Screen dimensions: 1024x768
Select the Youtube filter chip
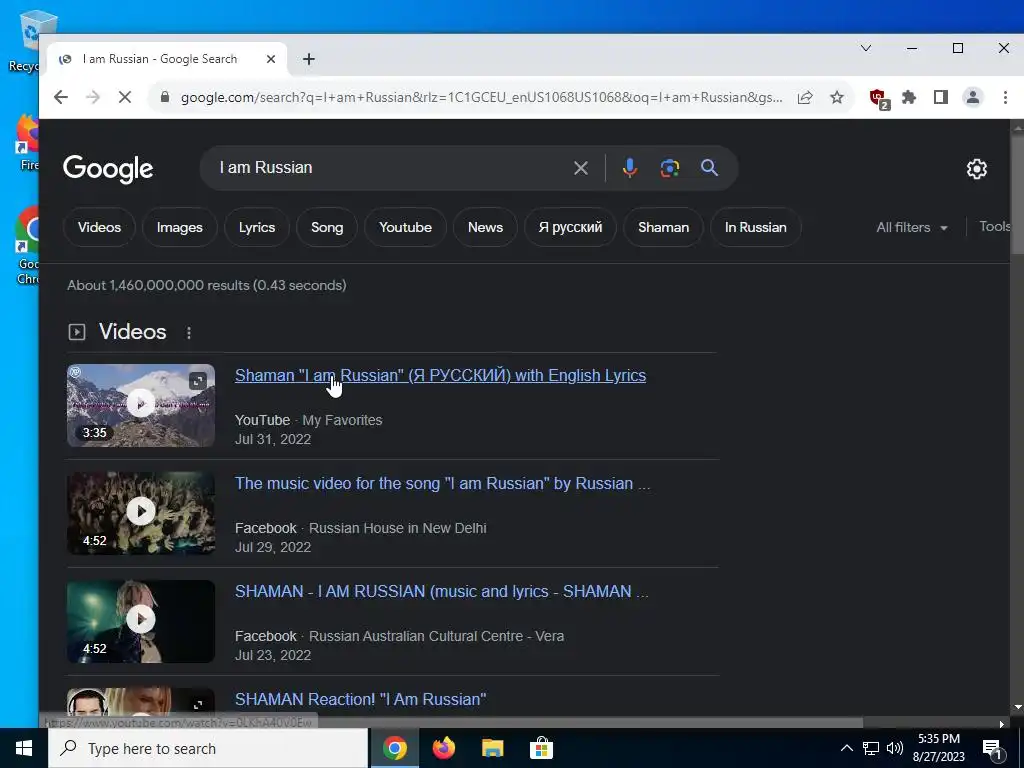[406, 227]
